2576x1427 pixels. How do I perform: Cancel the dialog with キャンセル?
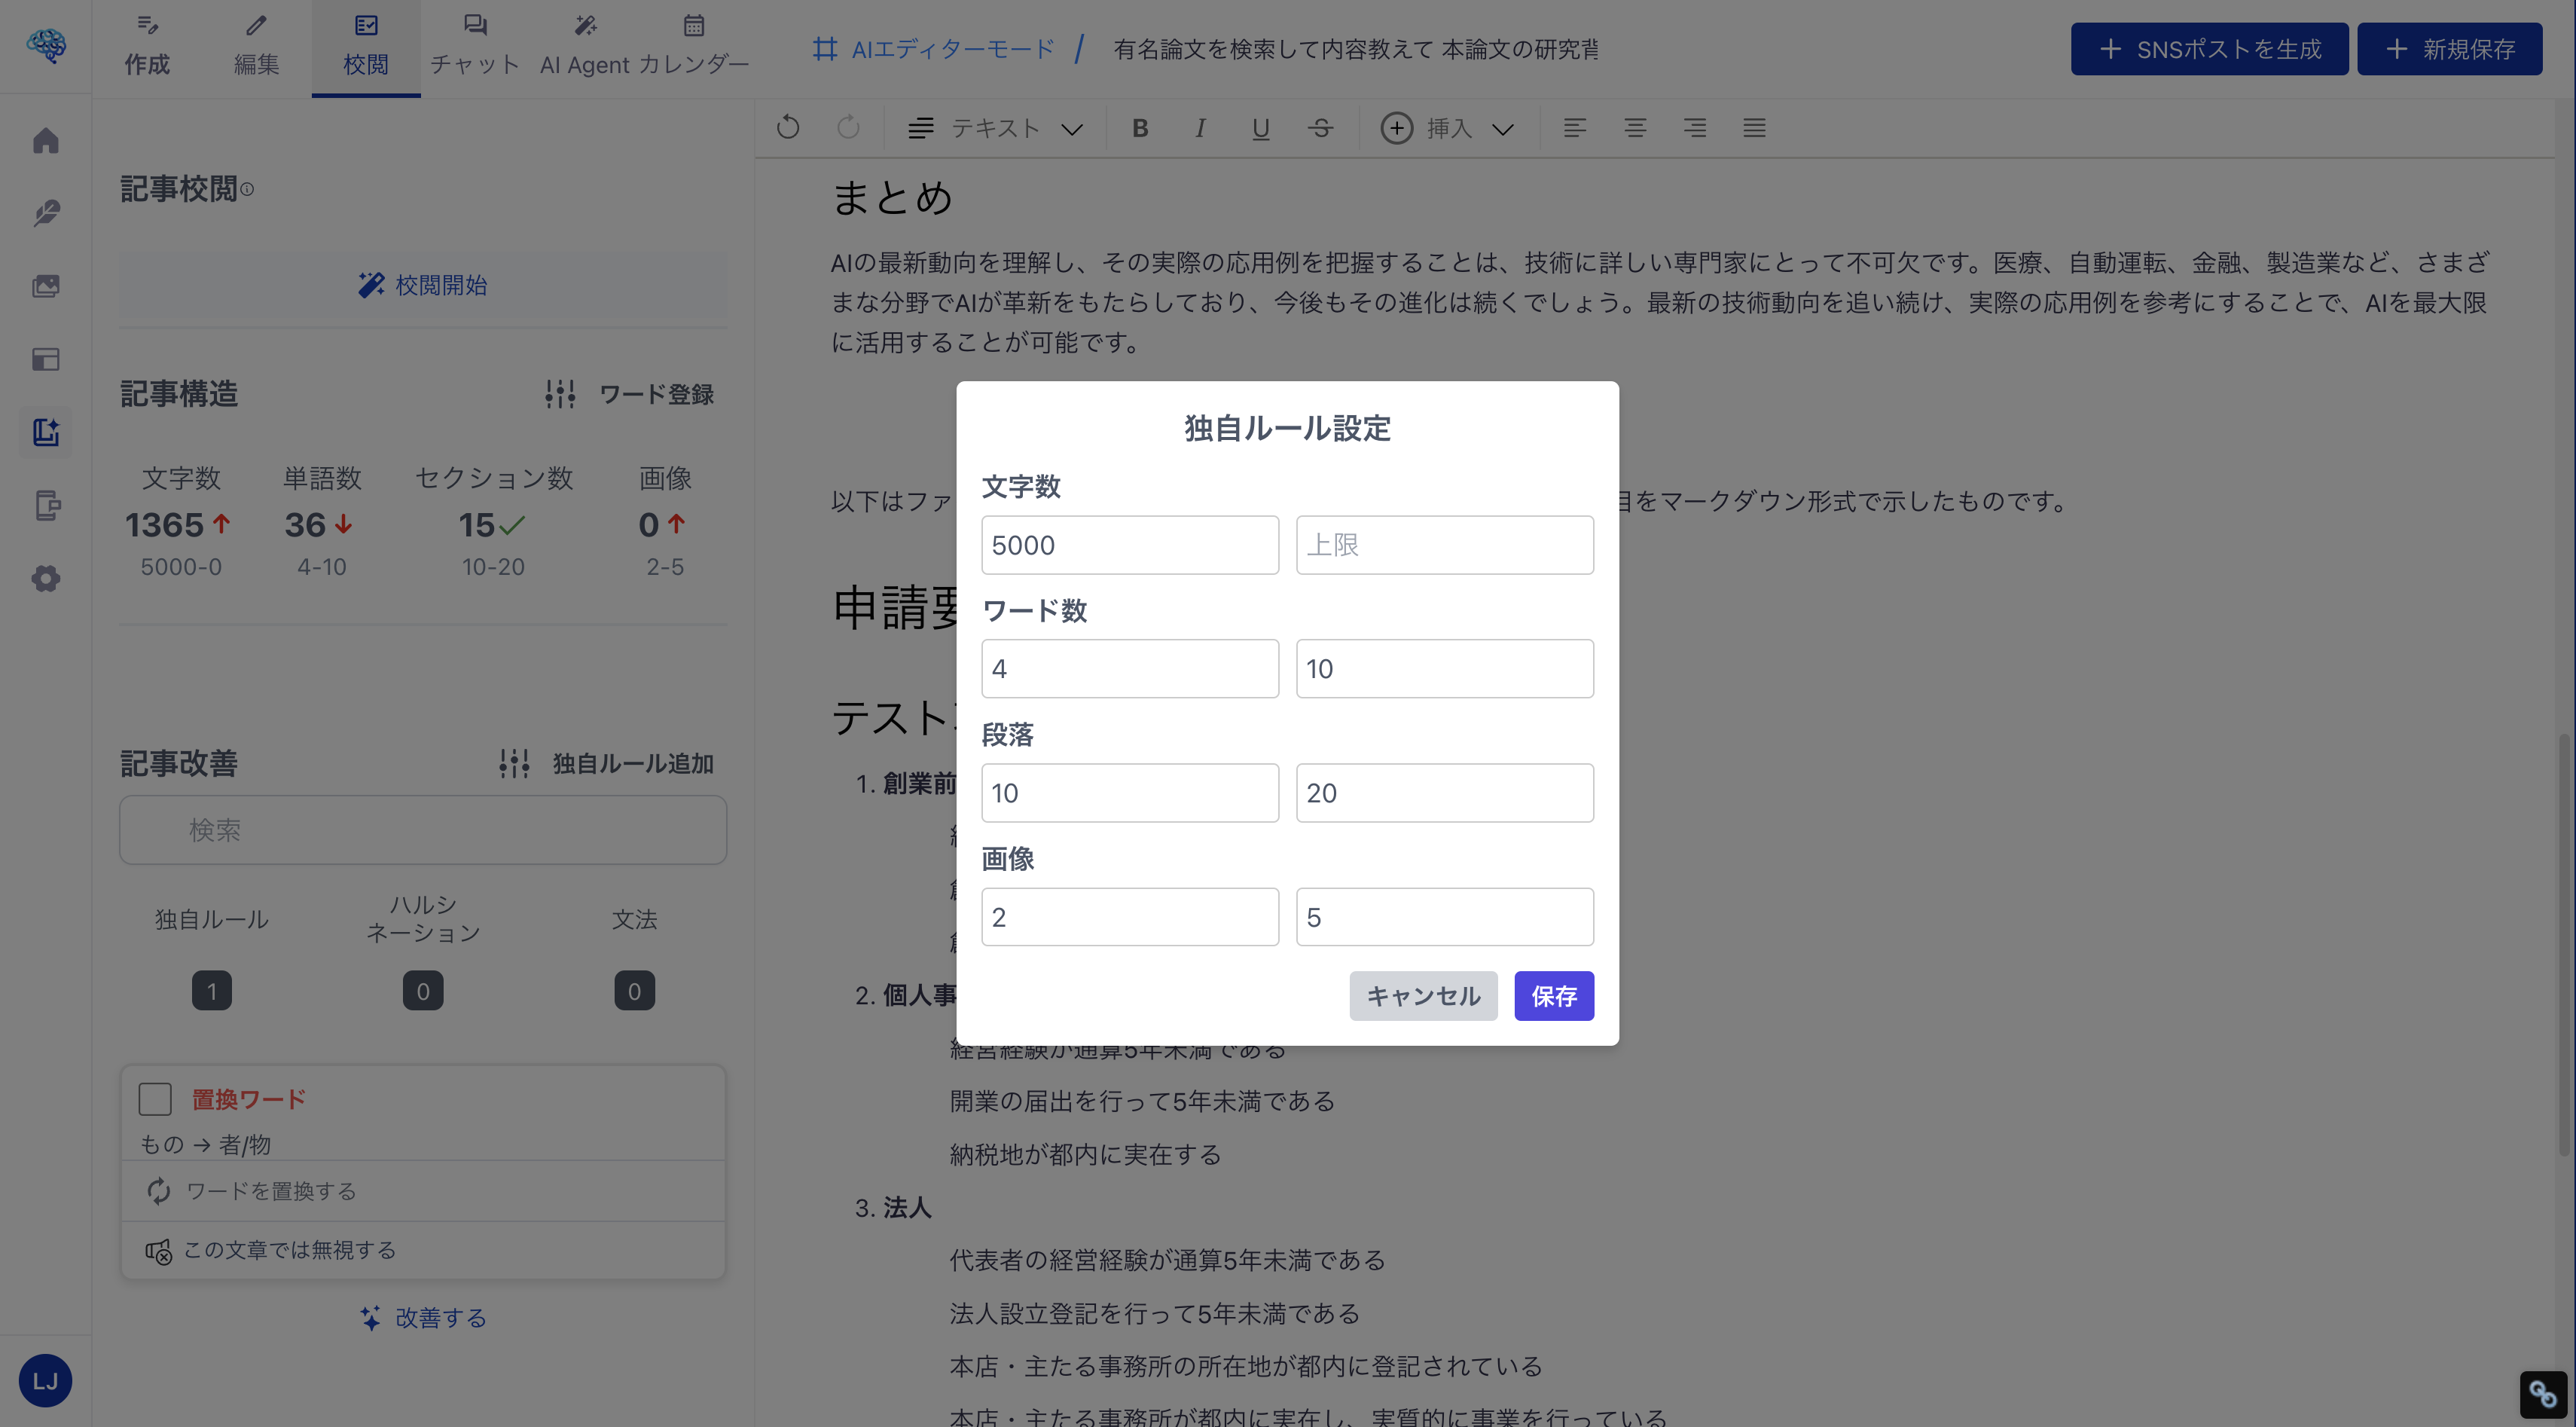coord(1423,996)
